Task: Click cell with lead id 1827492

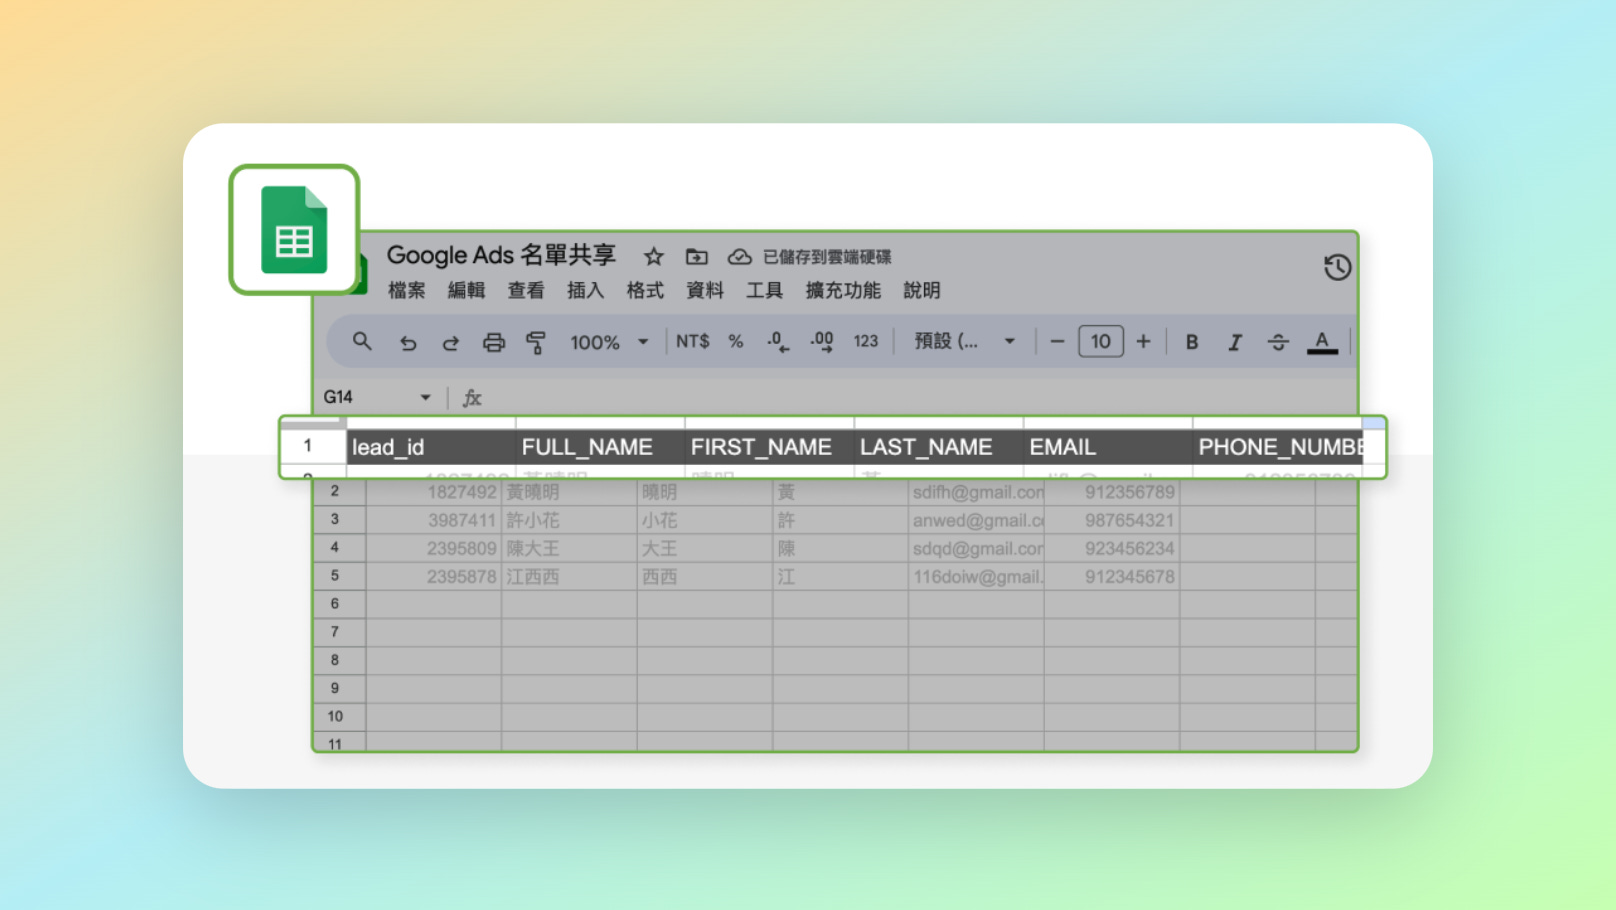Action: tap(434, 492)
